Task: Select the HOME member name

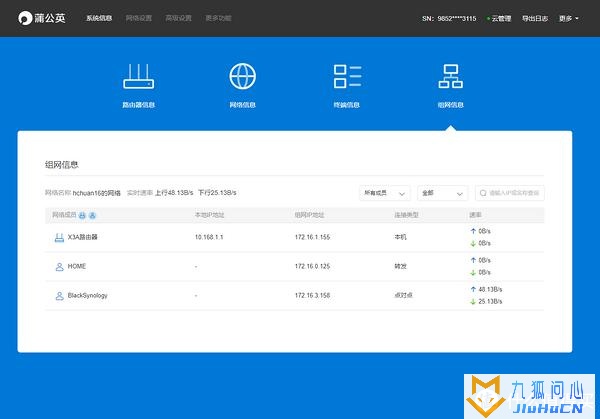Action: pos(77,266)
